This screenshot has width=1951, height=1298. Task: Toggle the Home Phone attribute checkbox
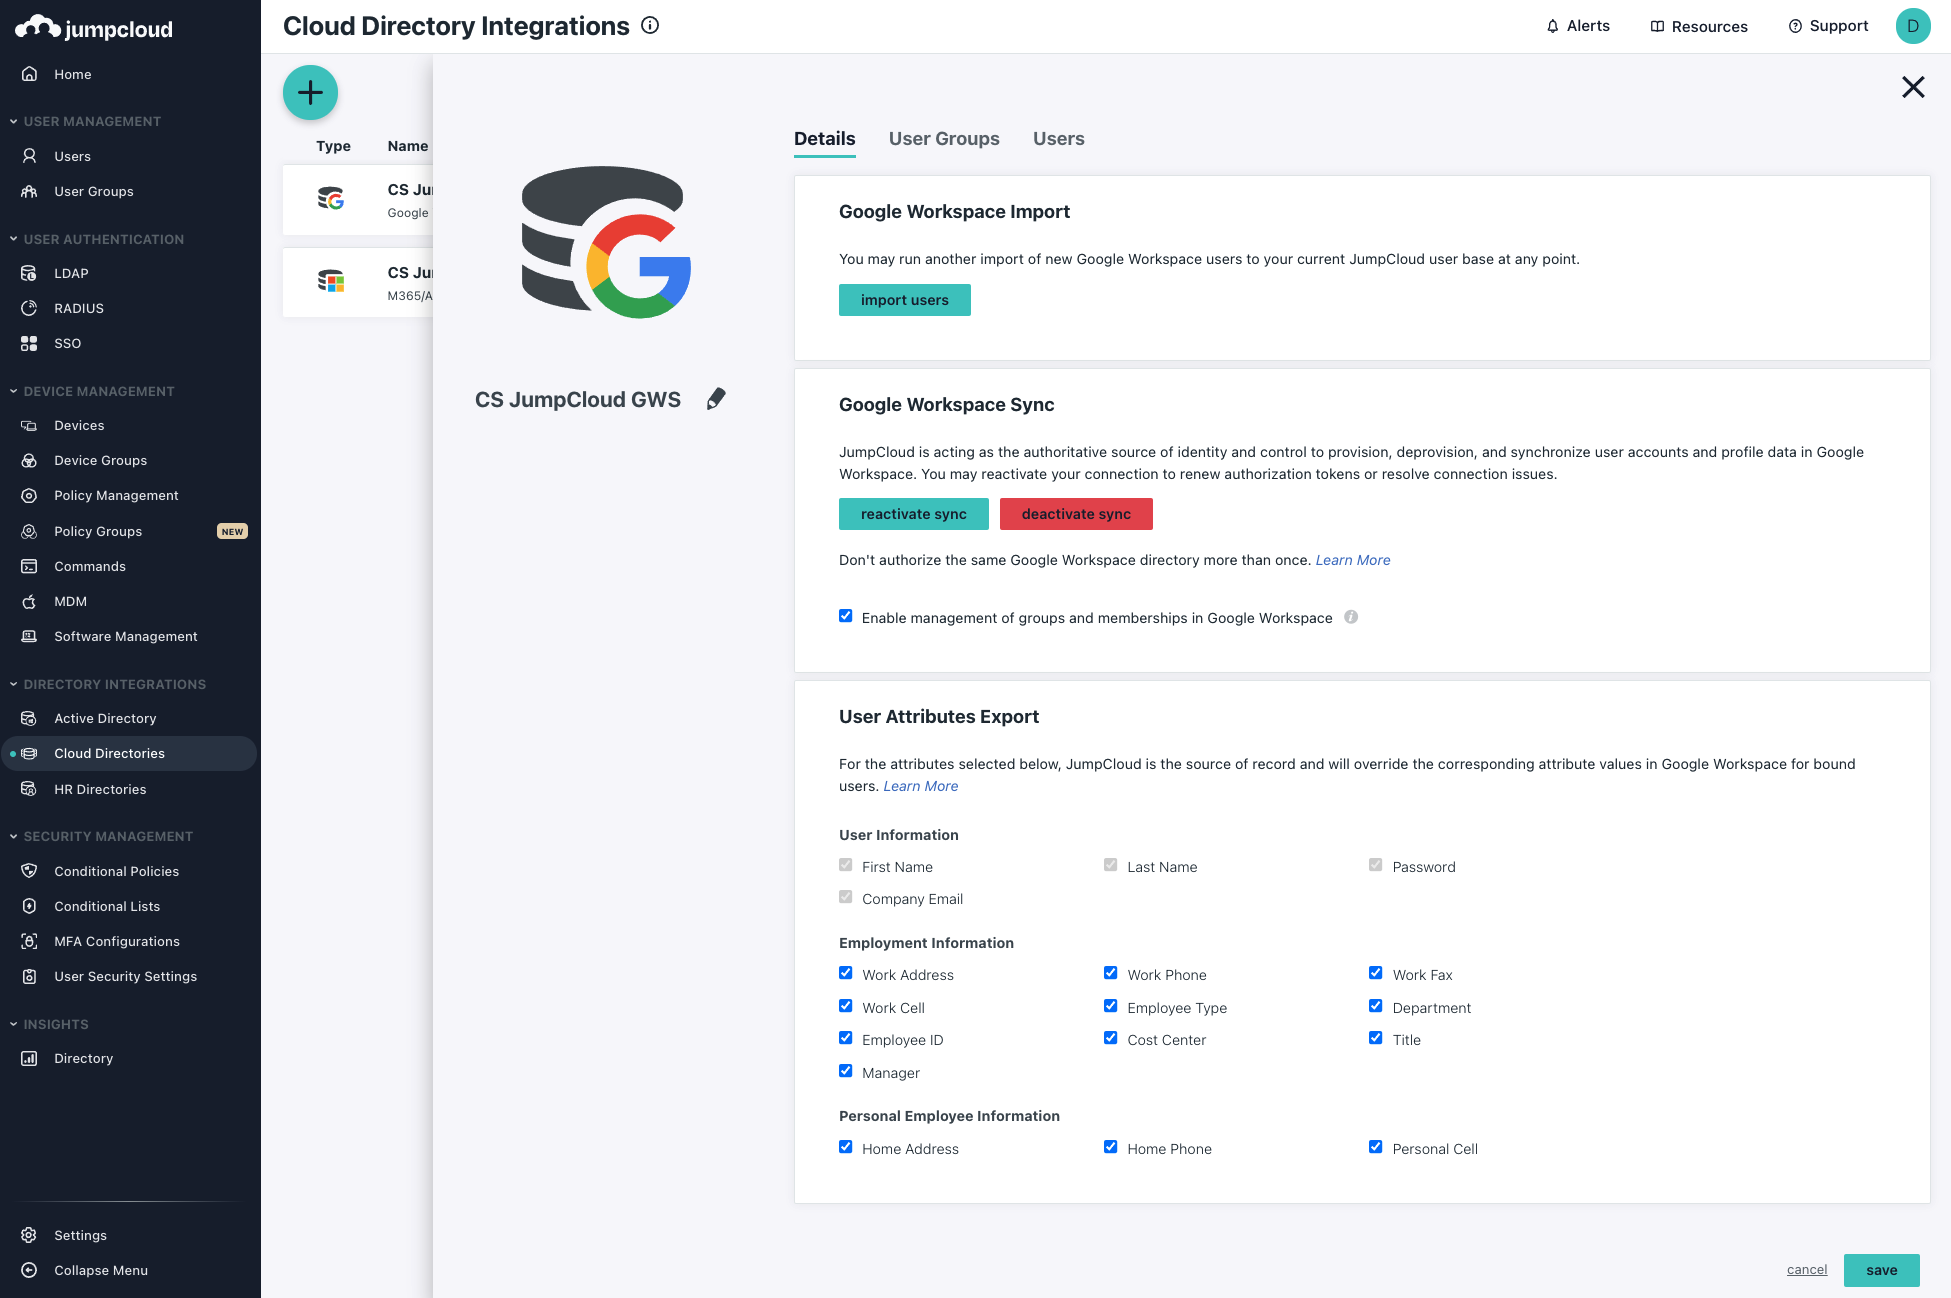point(1111,1147)
